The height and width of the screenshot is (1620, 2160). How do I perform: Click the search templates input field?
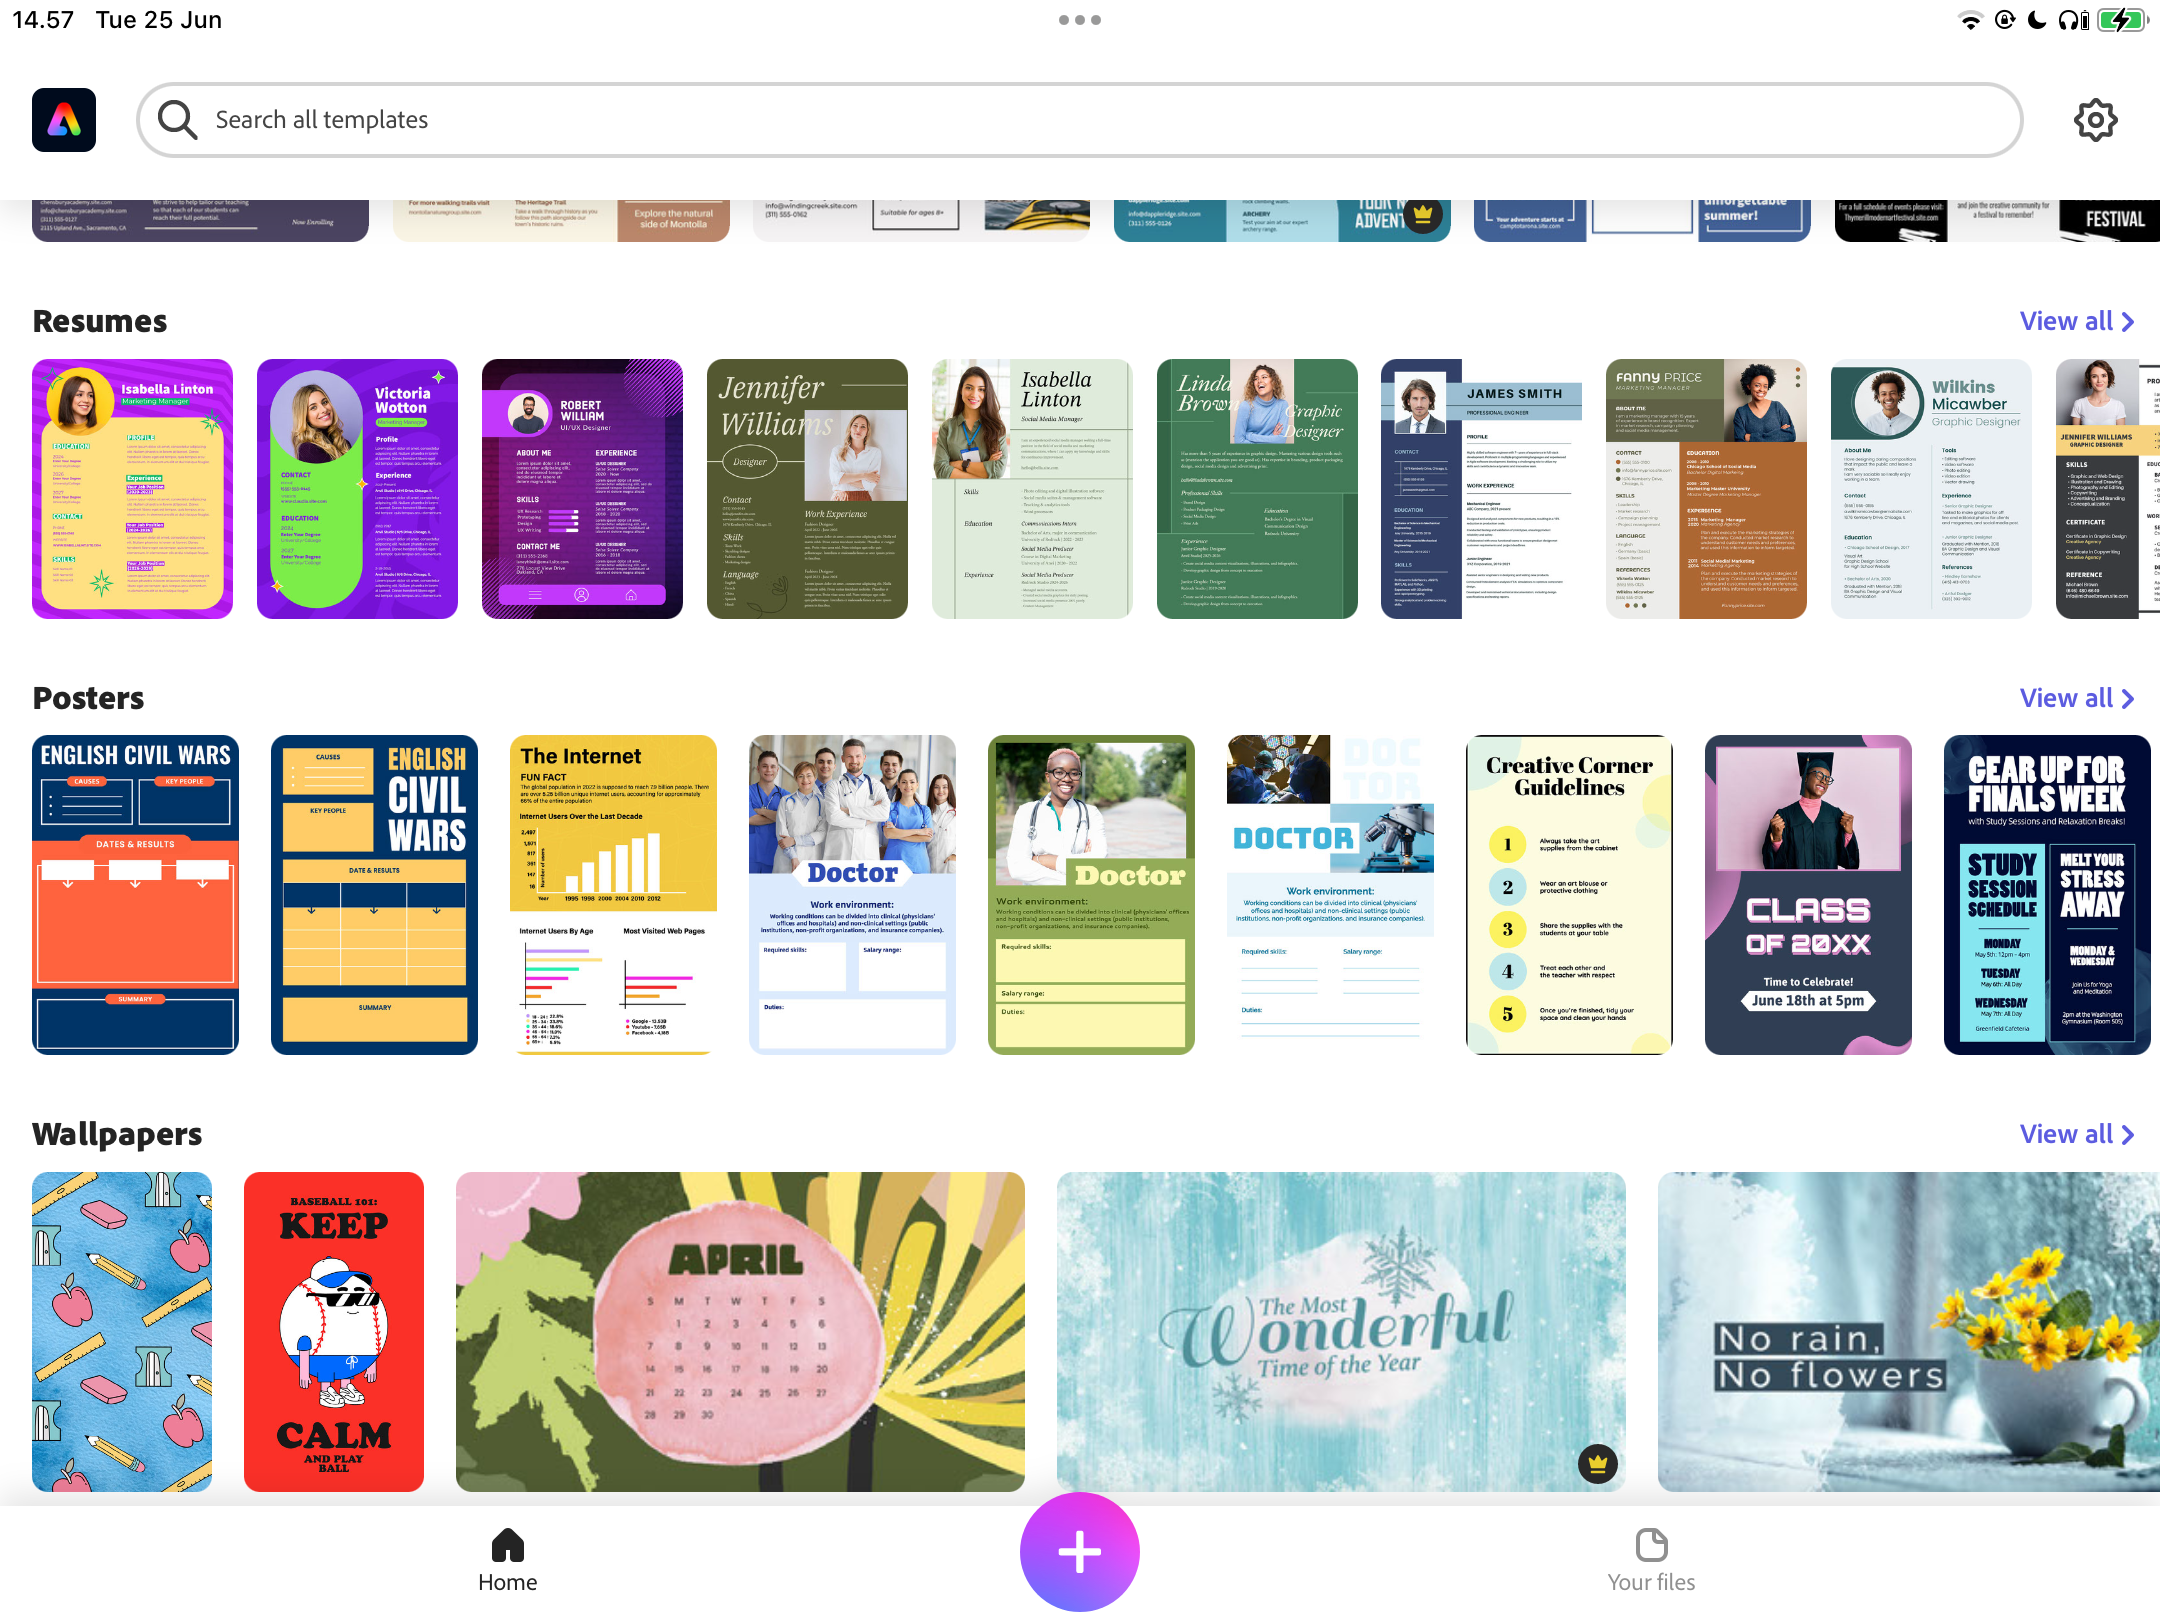1080,119
